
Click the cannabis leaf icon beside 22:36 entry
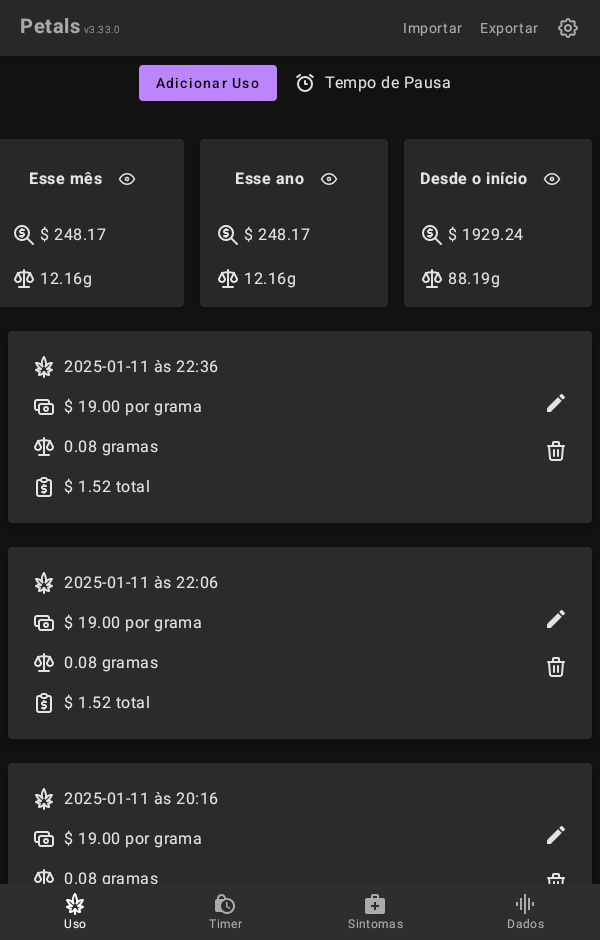tap(44, 367)
